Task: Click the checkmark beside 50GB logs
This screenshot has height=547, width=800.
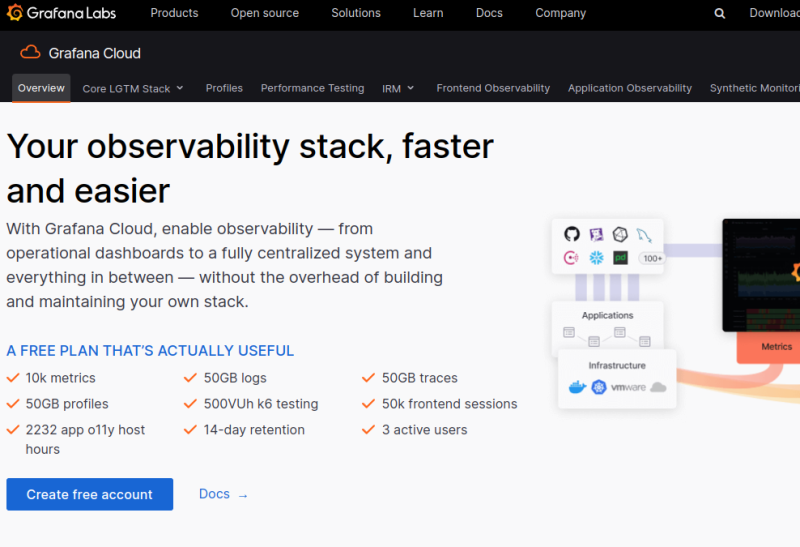Action: pyautogui.click(x=190, y=378)
